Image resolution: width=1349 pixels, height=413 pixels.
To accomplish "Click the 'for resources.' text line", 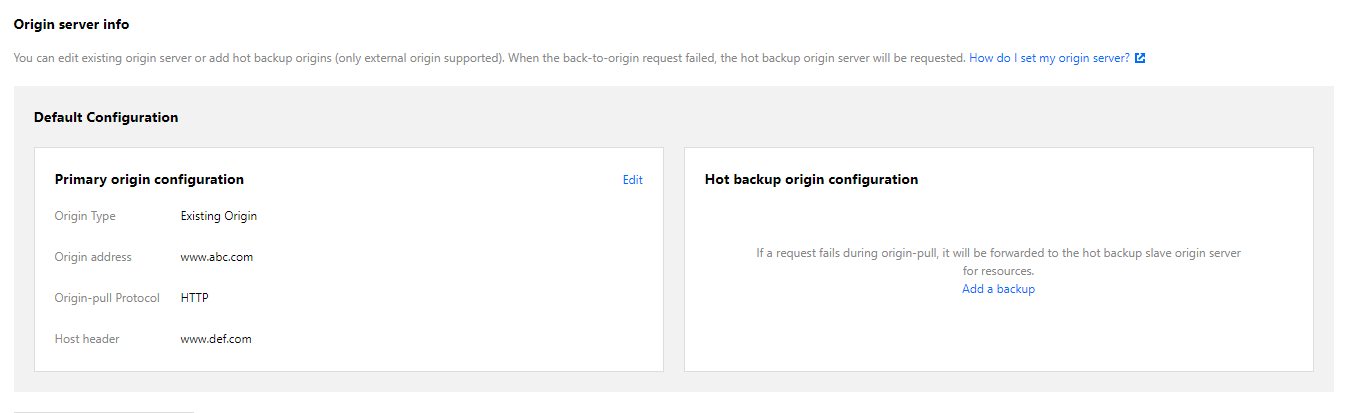I will (998, 271).
